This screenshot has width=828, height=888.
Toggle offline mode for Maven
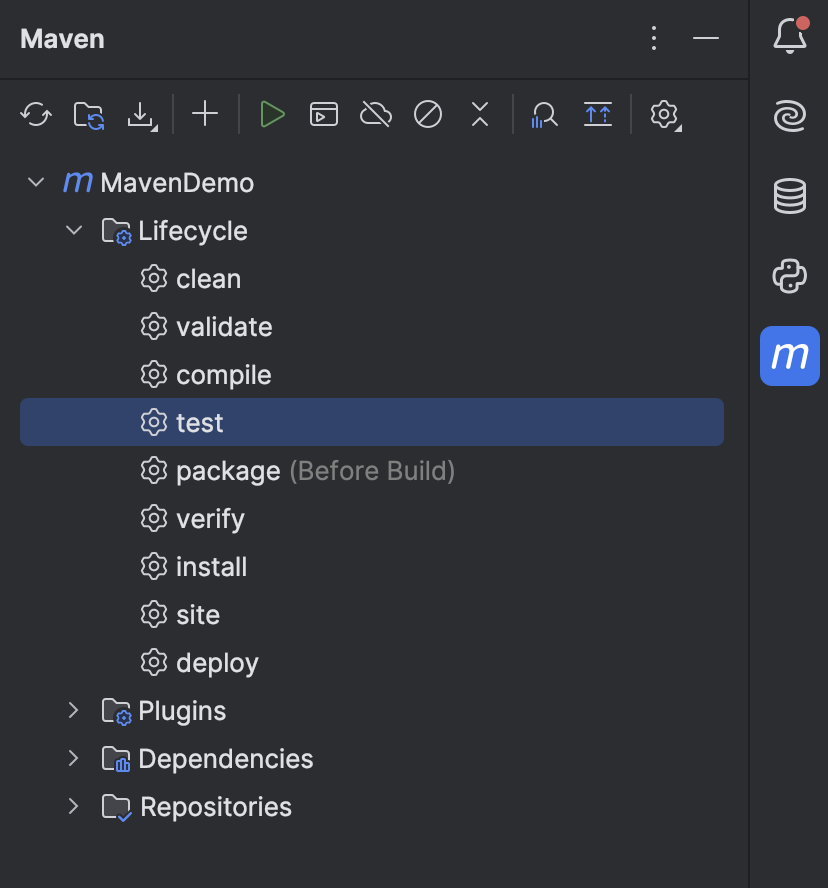pos(376,113)
